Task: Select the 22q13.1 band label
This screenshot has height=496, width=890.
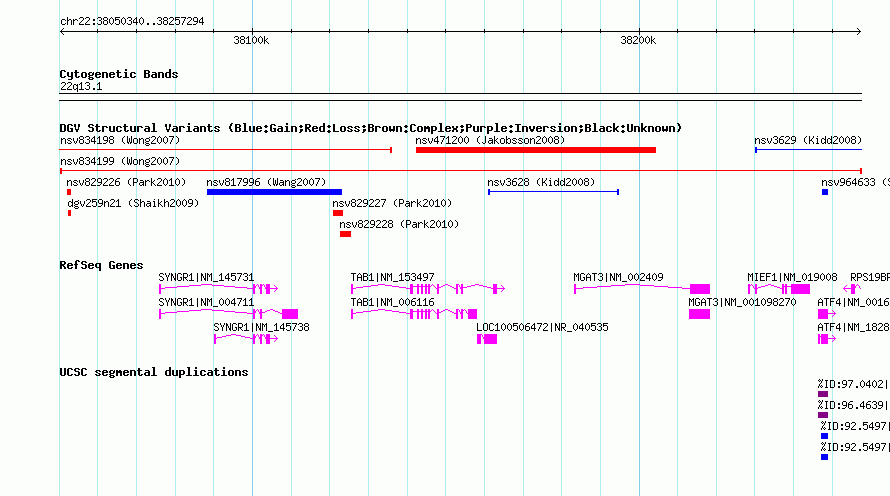Action: [81, 86]
